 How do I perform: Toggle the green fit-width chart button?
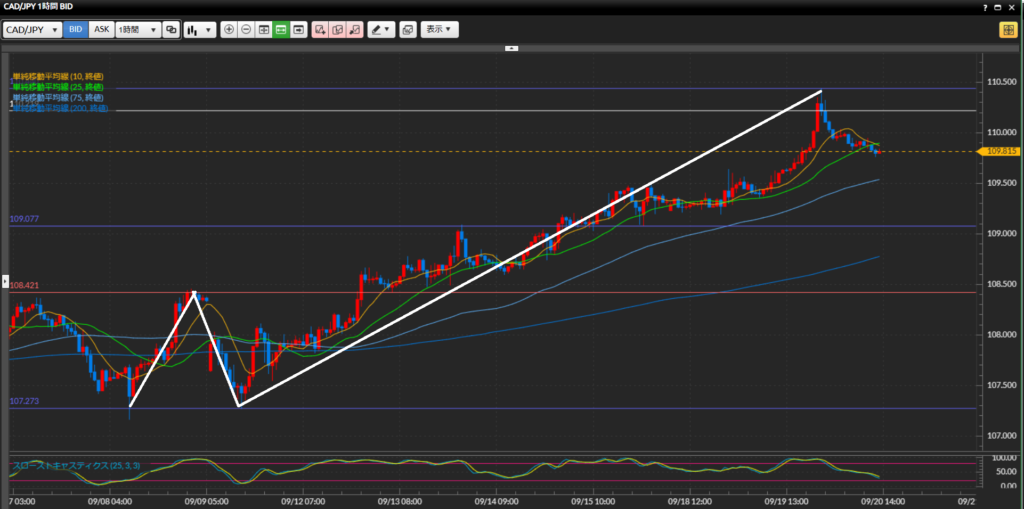point(281,30)
